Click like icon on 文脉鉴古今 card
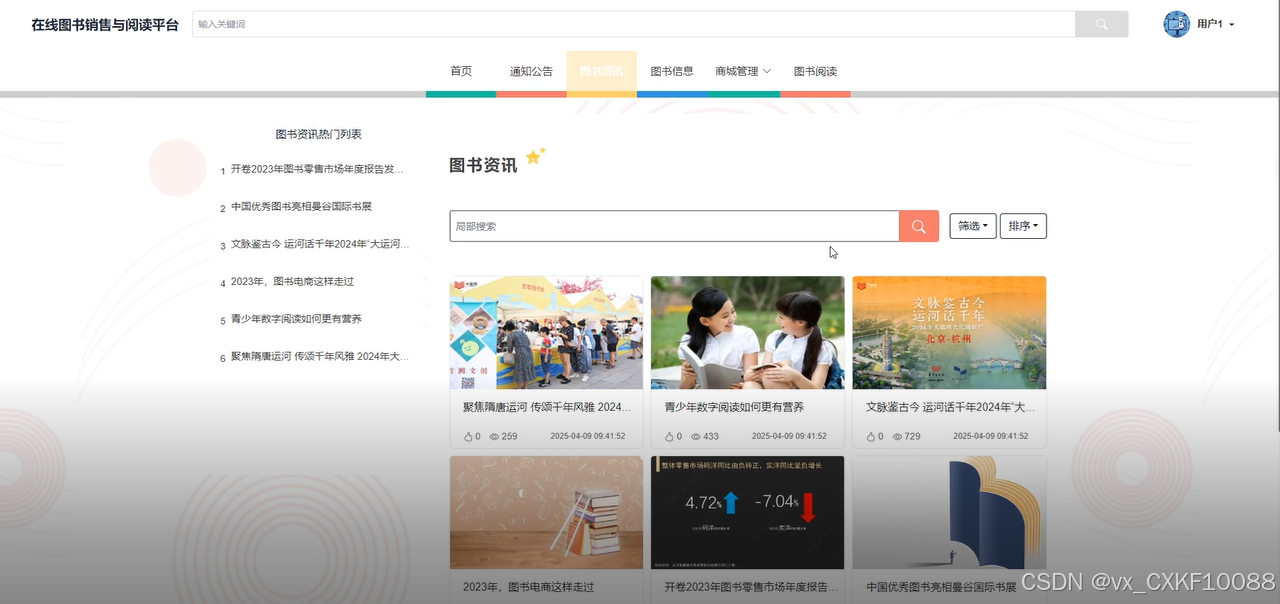This screenshot has height=604, width=1280. [872, 436]
